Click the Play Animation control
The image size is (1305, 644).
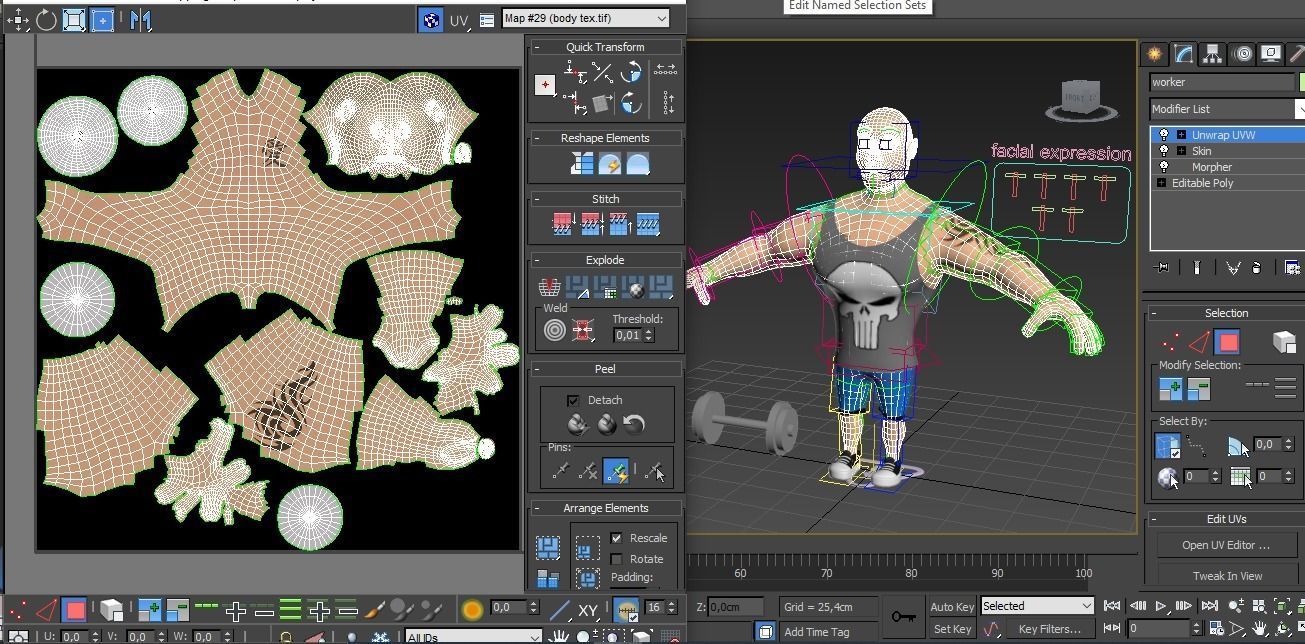(1161, 606)
